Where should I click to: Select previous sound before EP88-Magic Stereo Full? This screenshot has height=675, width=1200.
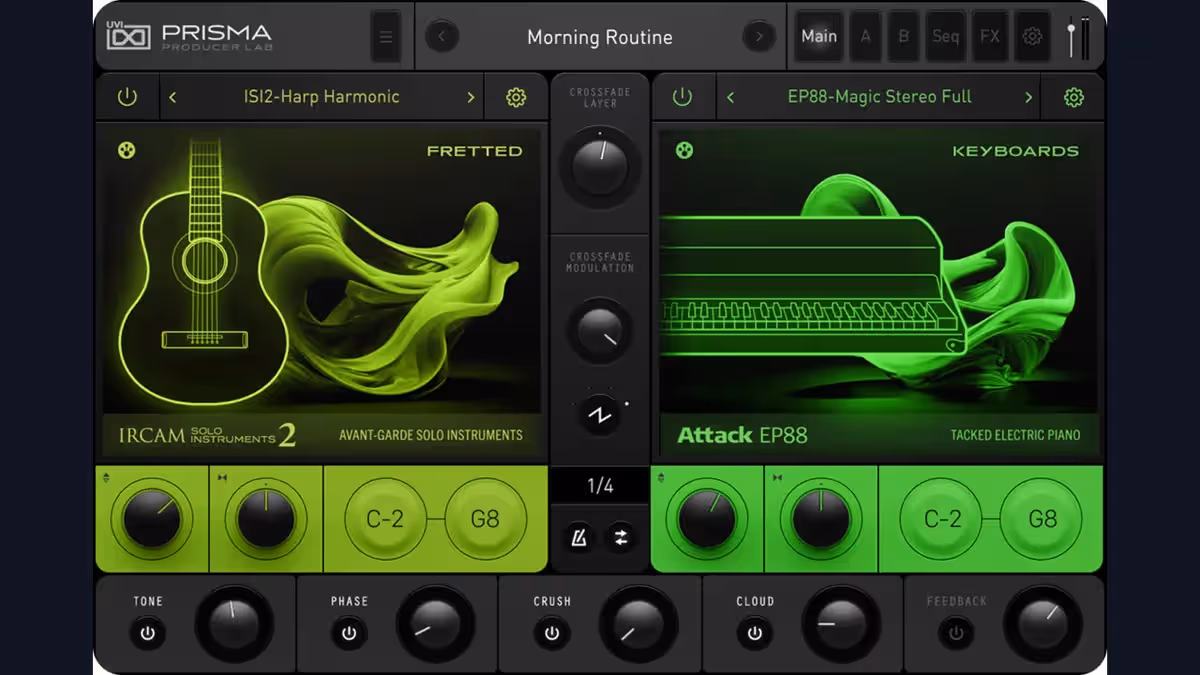coord(730,97)
